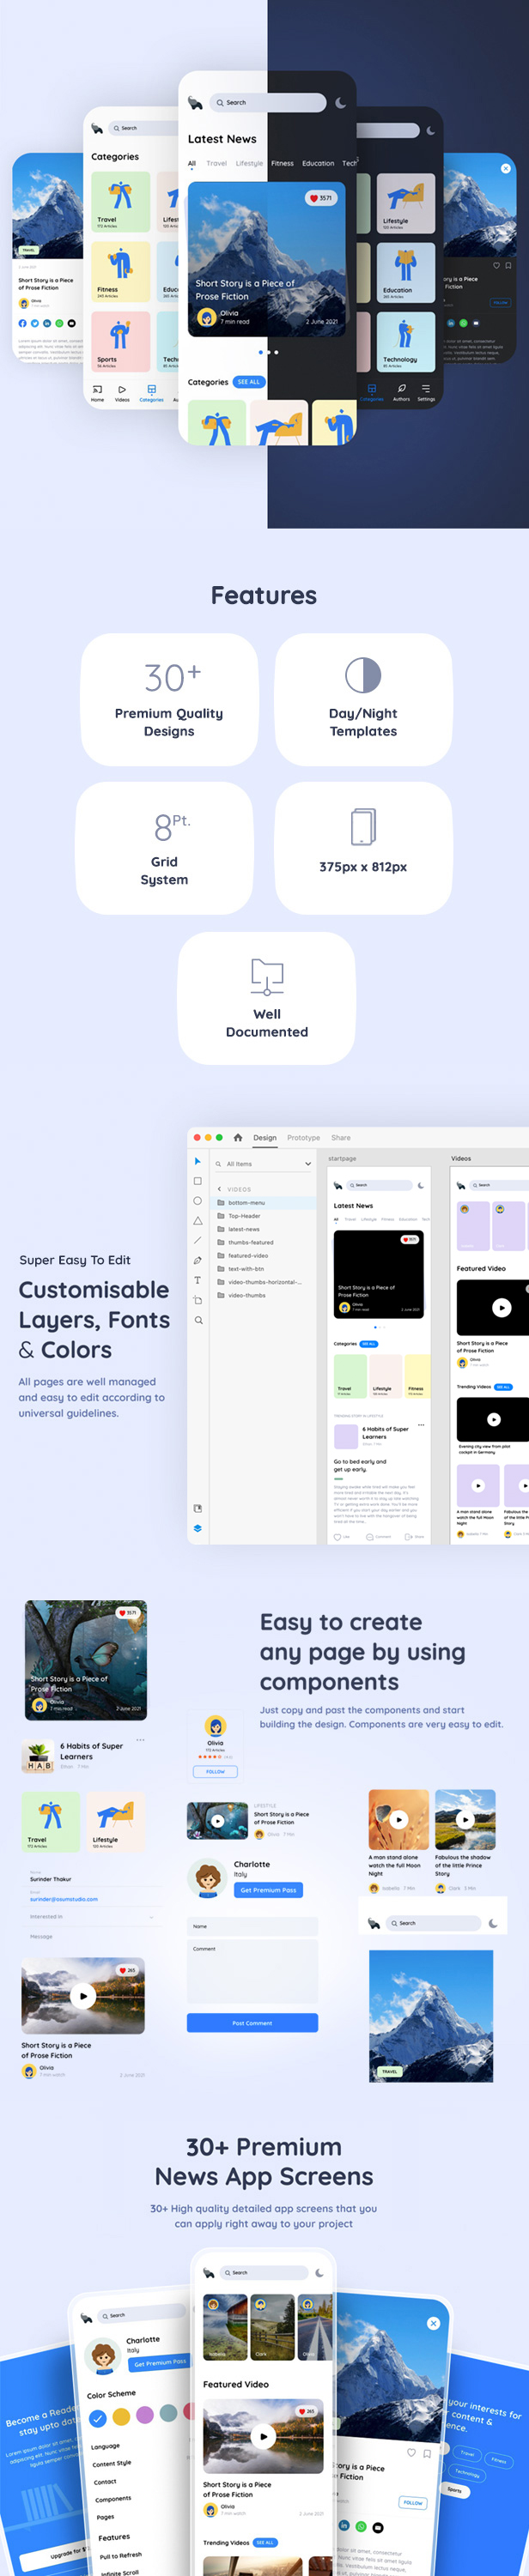
Task: Select the Rectangle tool in the design toolbar
Action: tap(197, 1181)
